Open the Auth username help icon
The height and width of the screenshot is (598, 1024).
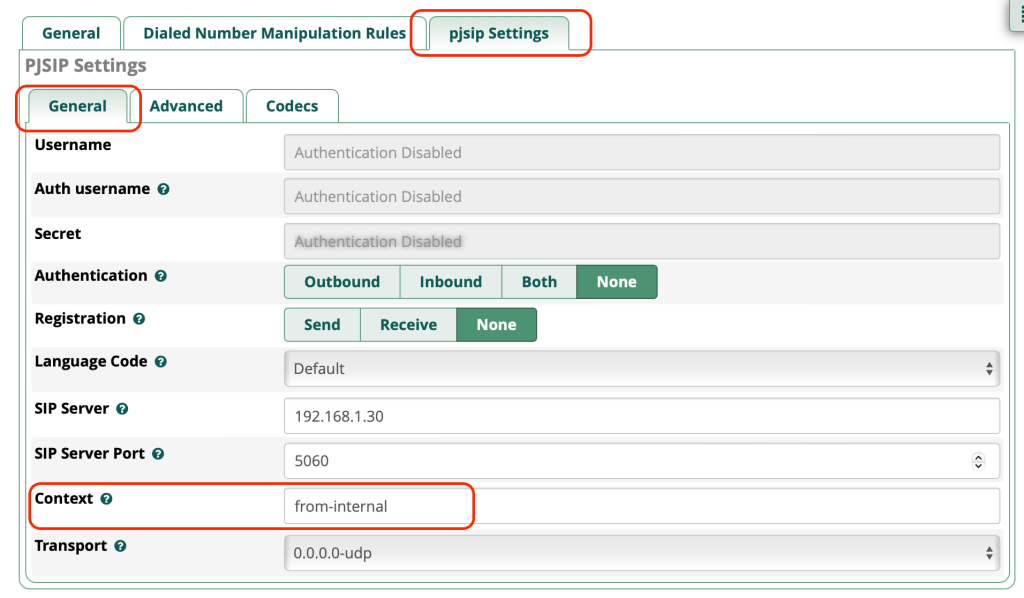163,189
